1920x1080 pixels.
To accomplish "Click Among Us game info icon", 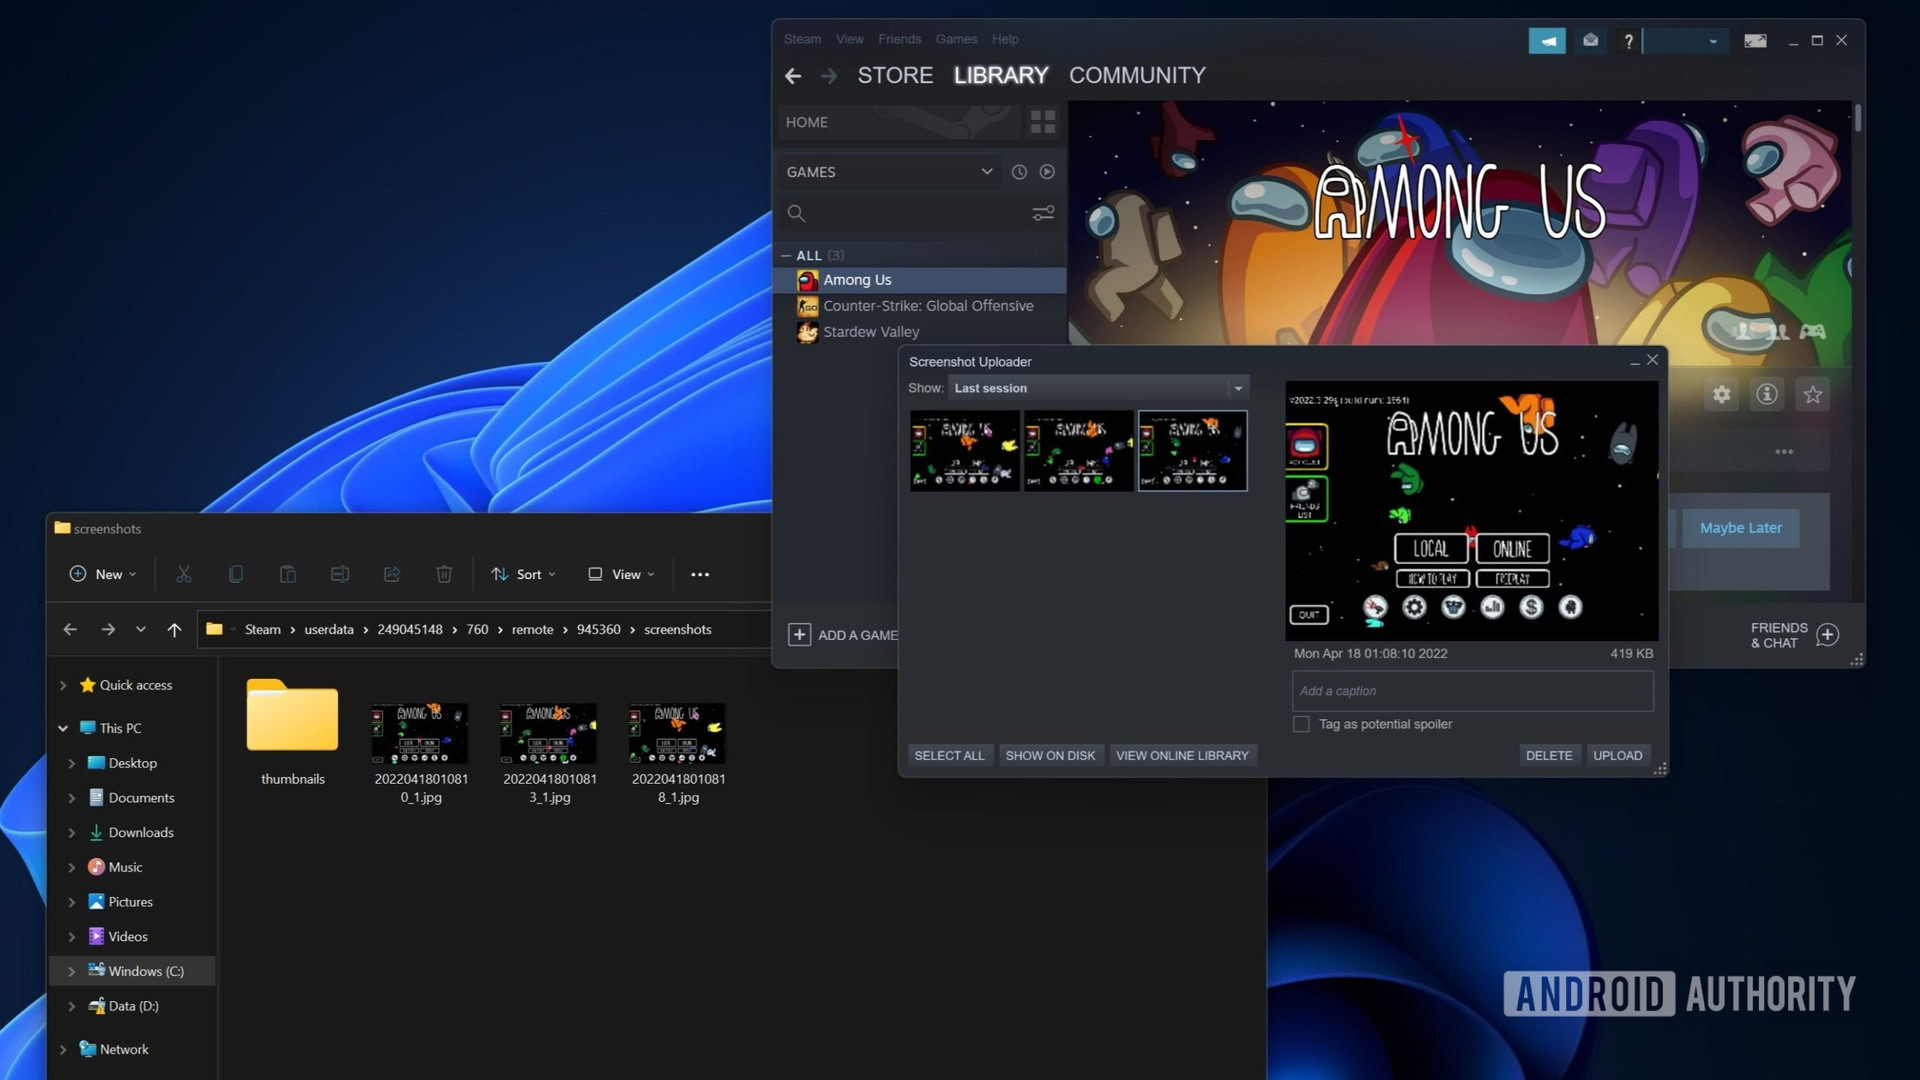I will (x=1767, y=394).
